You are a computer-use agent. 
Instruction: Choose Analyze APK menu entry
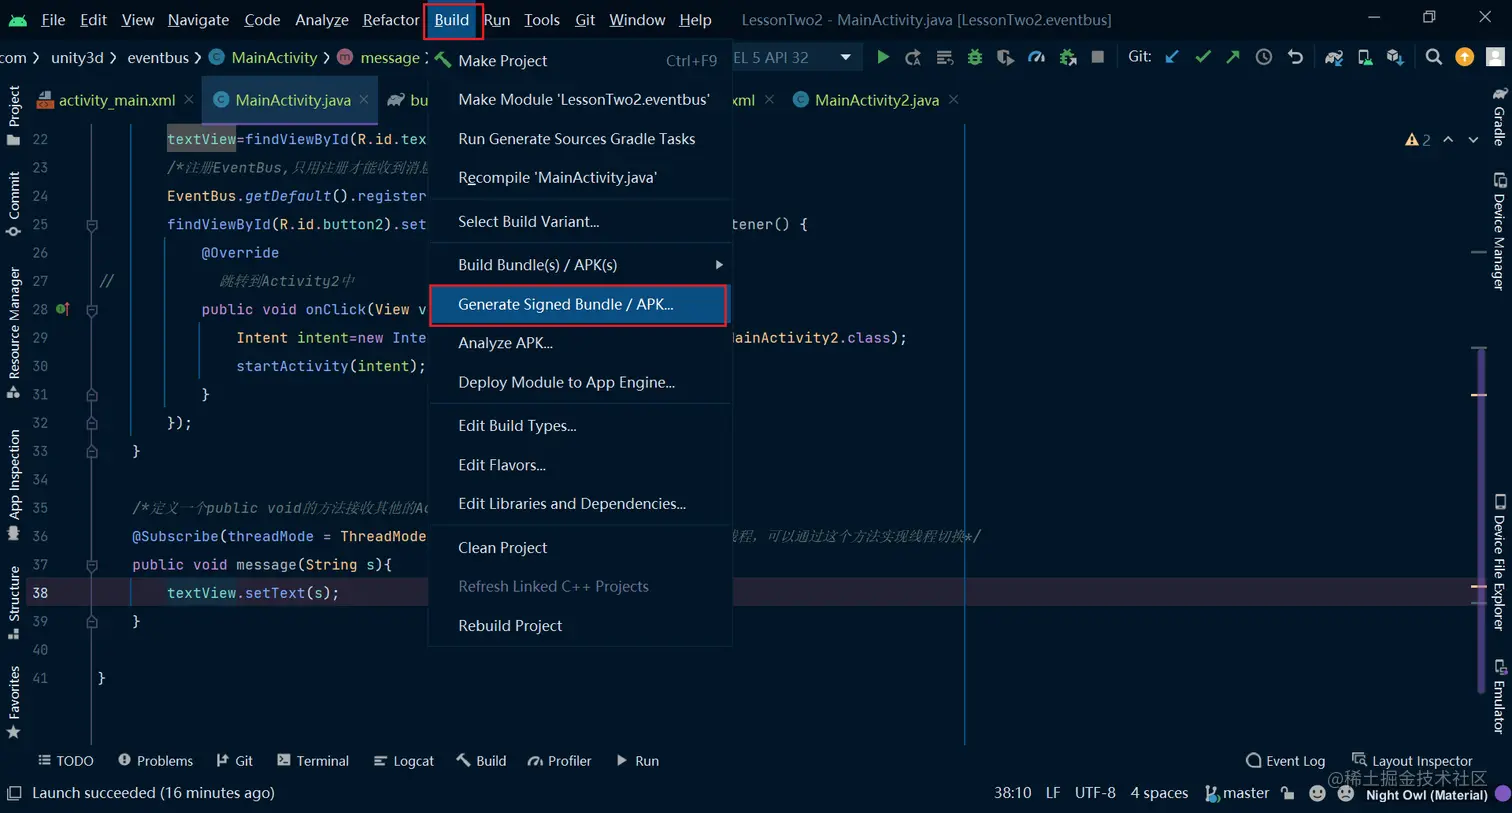tap(580, 343)
